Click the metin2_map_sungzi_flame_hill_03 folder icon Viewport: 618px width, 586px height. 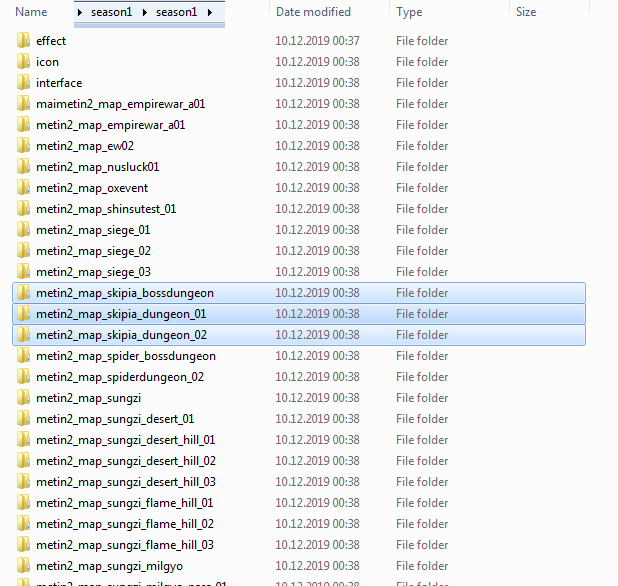23,545
